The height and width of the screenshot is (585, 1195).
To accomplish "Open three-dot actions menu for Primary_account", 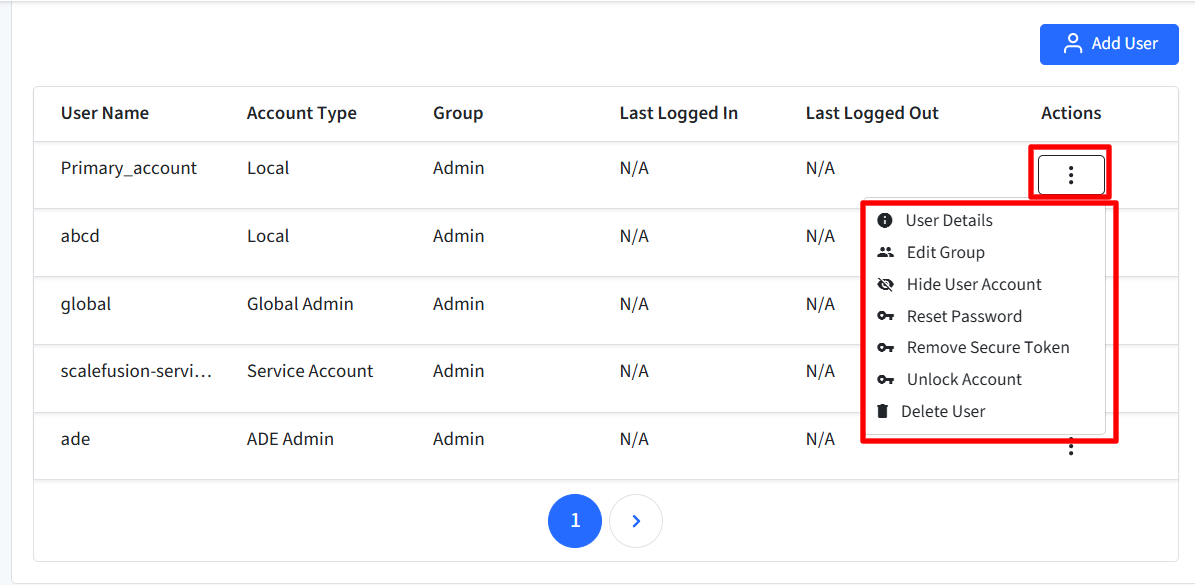I will [1071, 175].
